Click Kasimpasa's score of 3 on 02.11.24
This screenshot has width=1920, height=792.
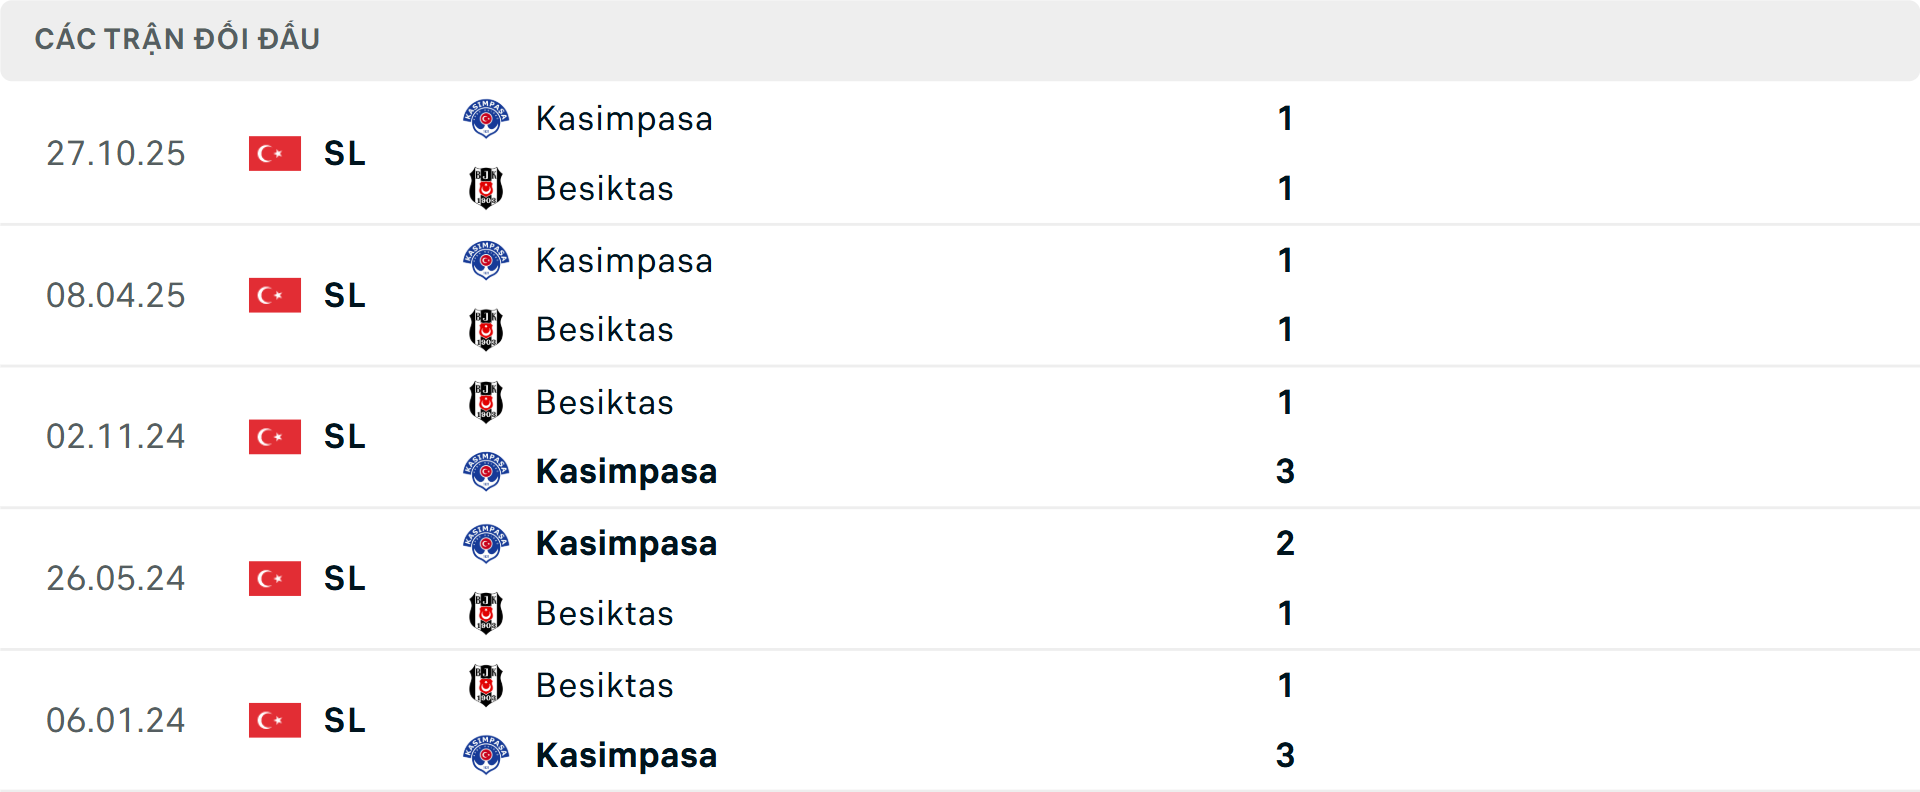(x=1285, y=472)
